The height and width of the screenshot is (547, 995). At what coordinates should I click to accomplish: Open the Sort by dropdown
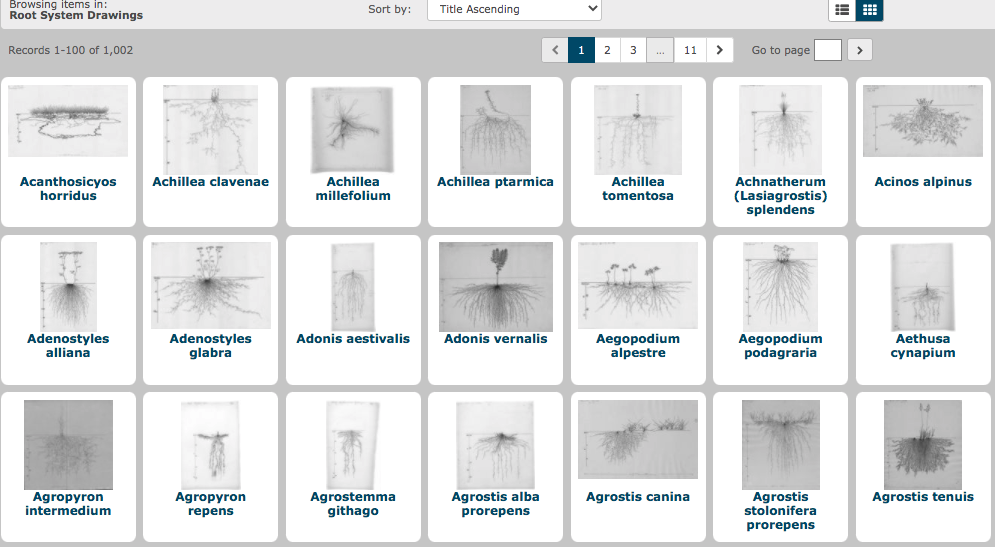tap(514, 10)
